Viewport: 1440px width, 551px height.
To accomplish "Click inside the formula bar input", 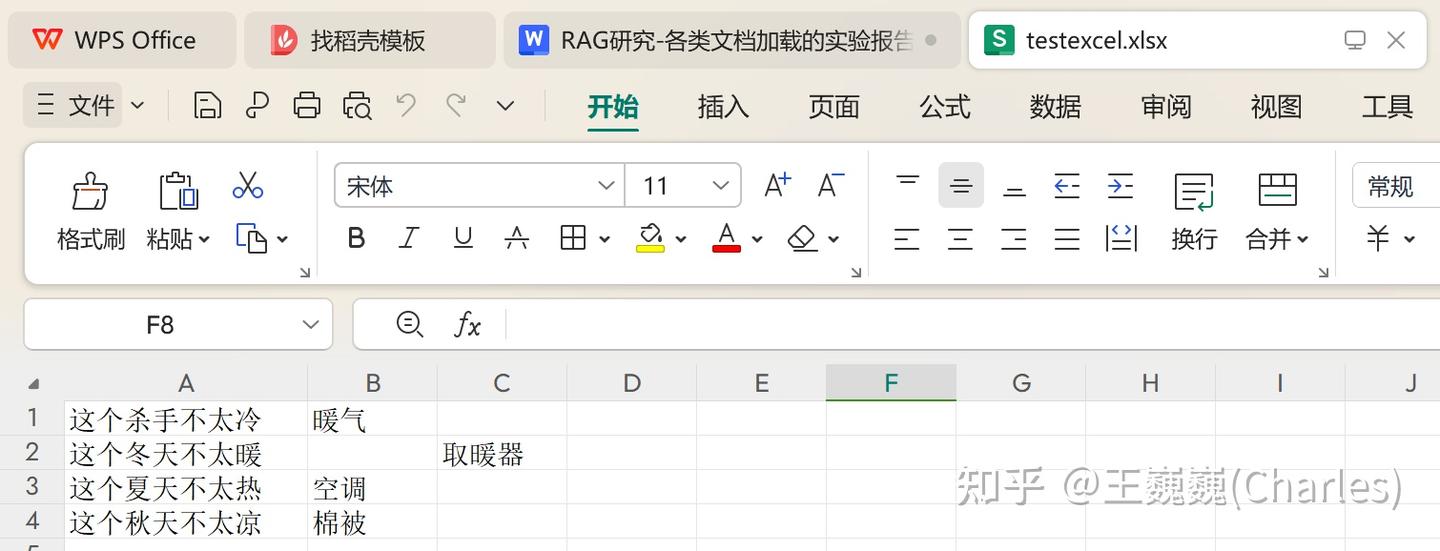I will click(x=975, y=324).
